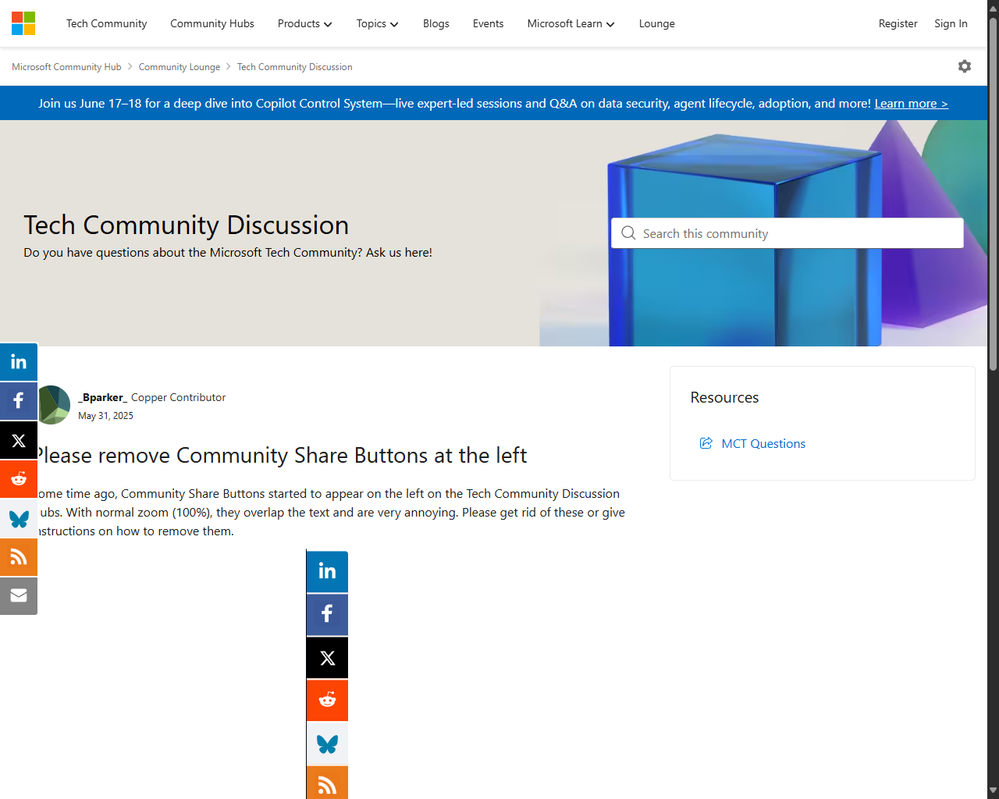999x799 pixels.
Task: Open Community Lounge breadcrumb
Action: tap(179, 67)
